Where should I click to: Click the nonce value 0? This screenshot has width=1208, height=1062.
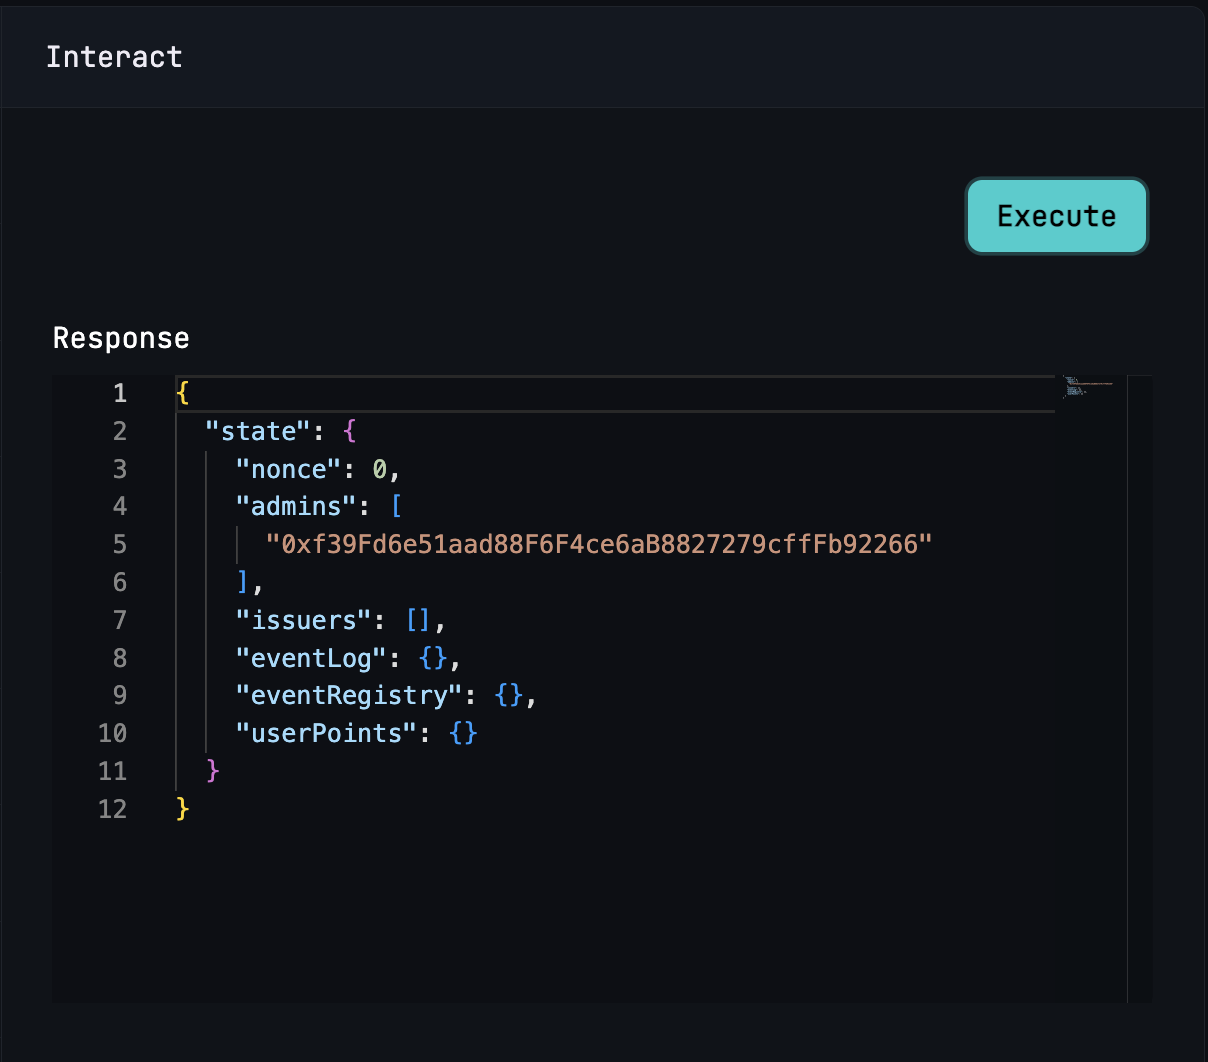coord(380,469)
